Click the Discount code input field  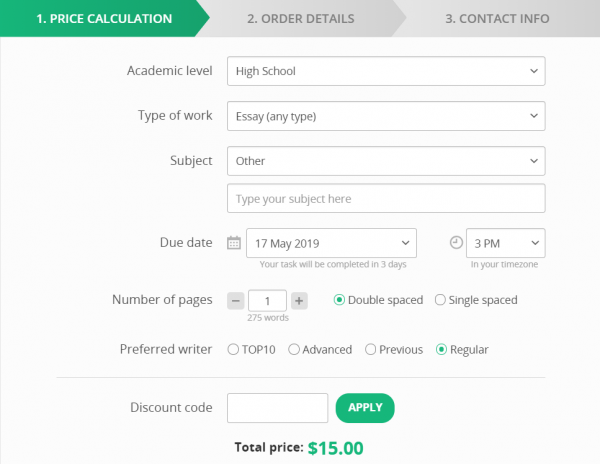(x=278, y=408)
